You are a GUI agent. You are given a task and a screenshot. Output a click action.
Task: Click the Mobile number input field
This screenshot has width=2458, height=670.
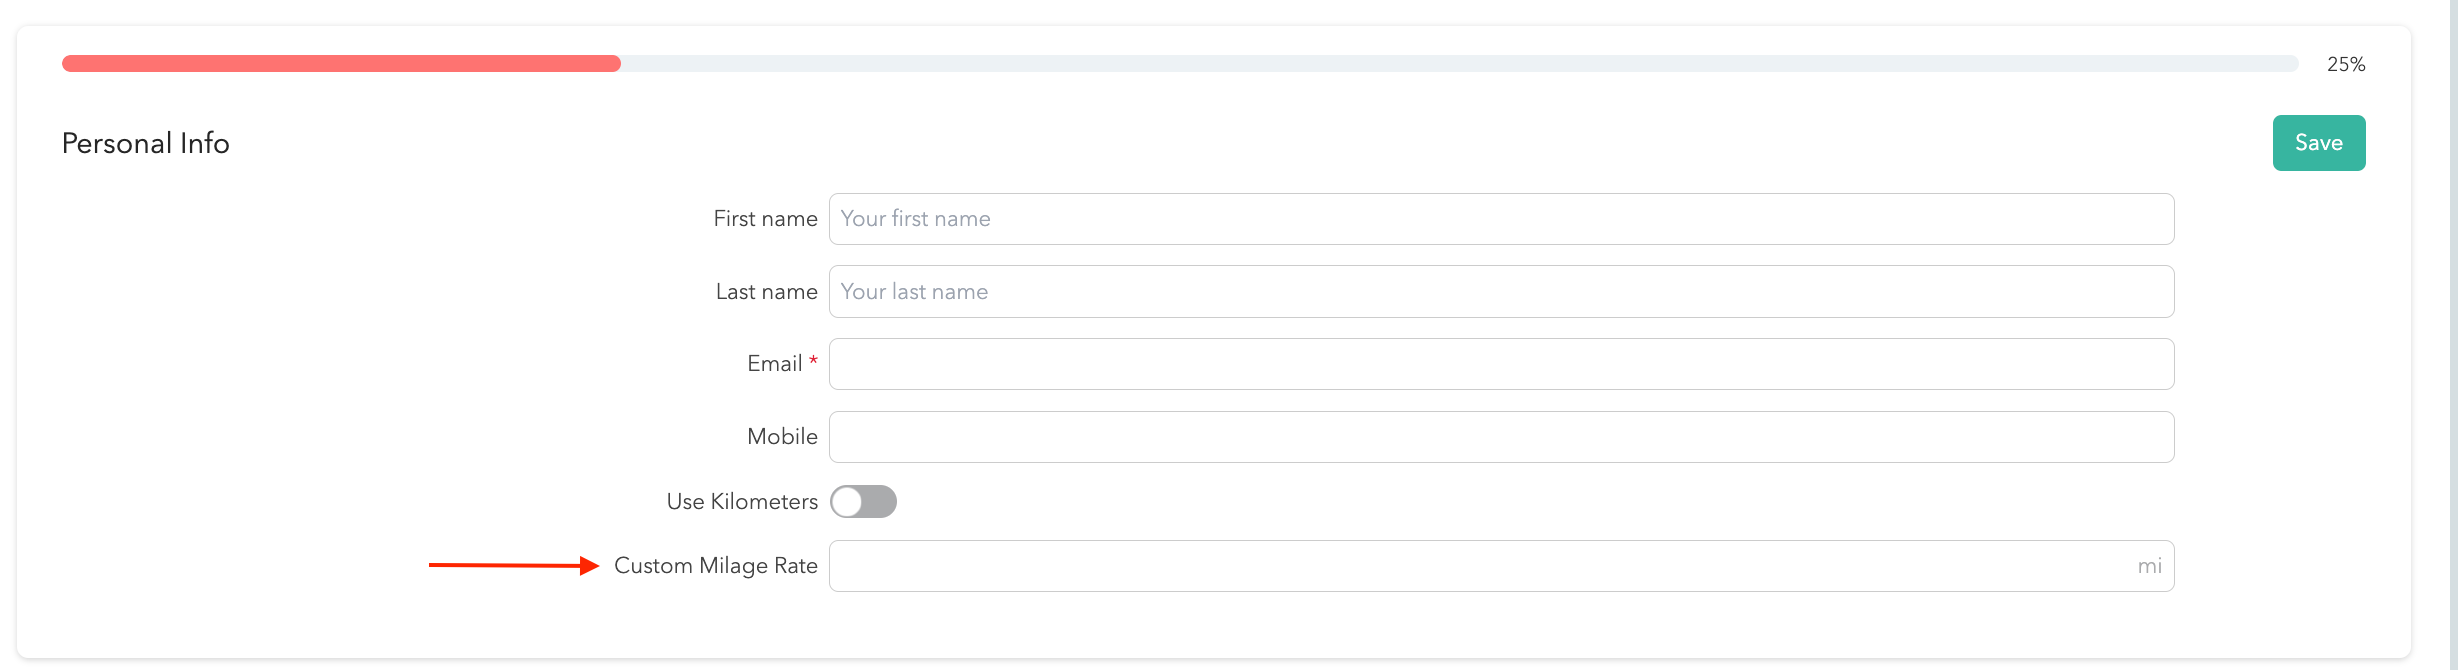(1500, 437)
